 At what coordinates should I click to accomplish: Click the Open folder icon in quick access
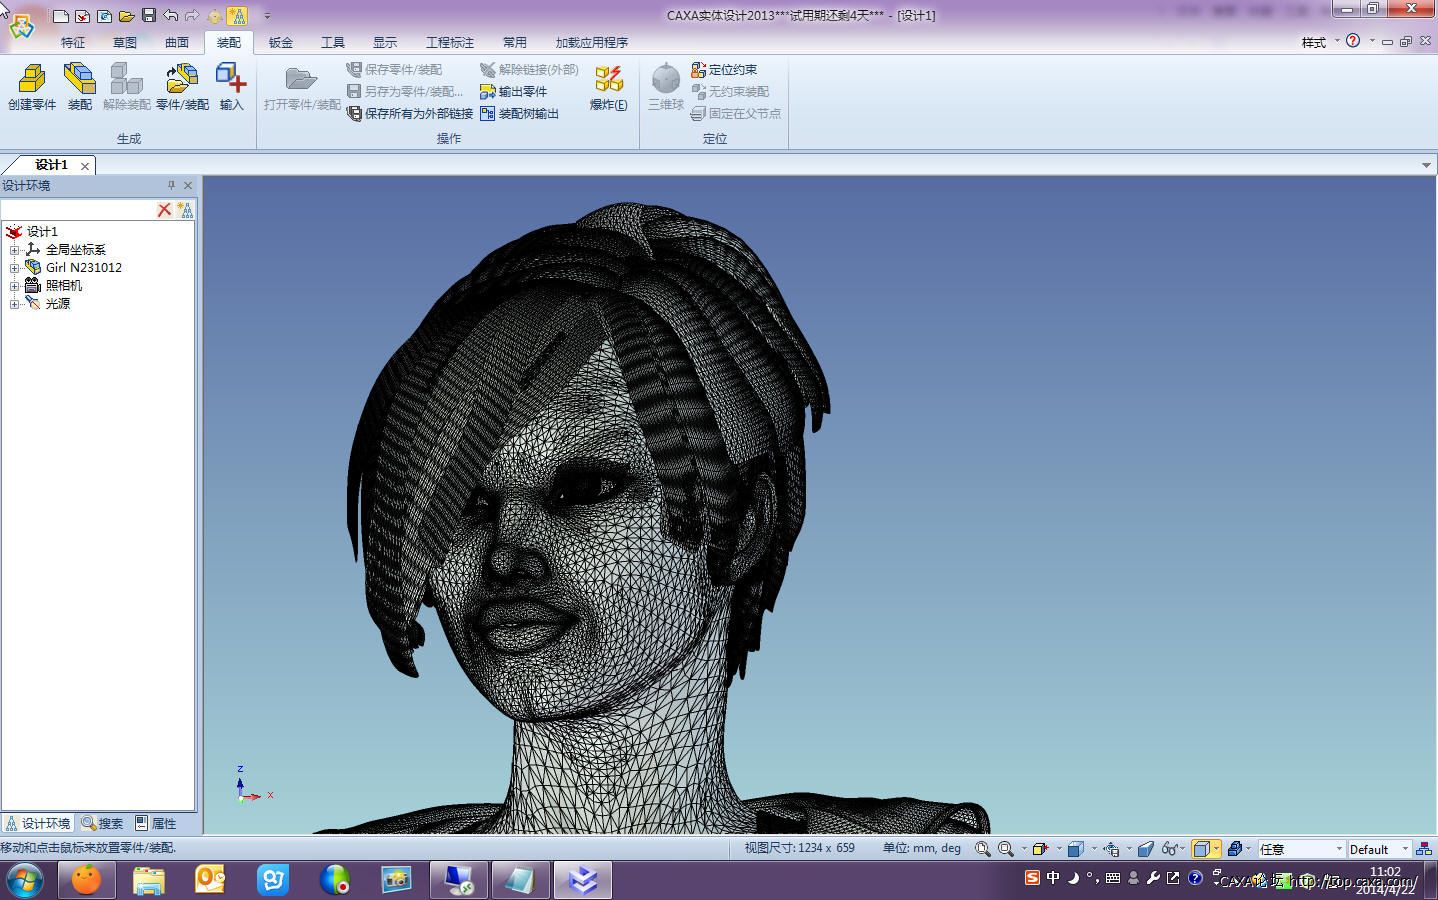[127, 16]
